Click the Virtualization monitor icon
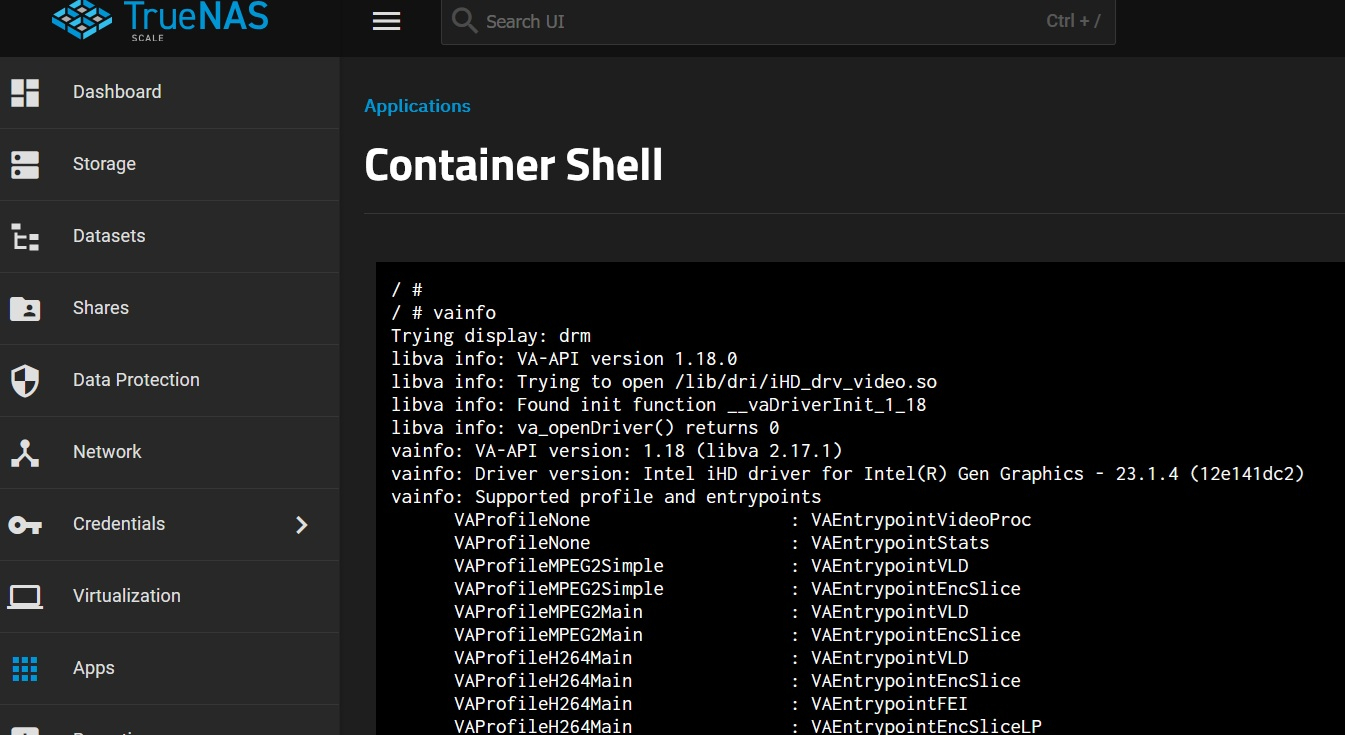 coord(24,596)
